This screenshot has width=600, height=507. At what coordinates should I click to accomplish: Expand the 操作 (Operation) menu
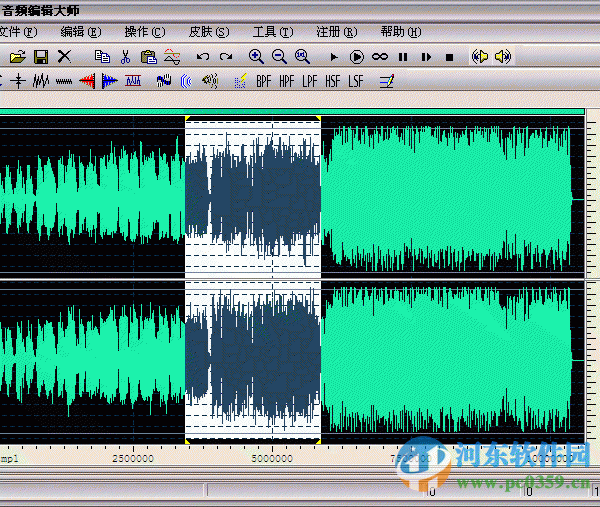pos(145,32)
